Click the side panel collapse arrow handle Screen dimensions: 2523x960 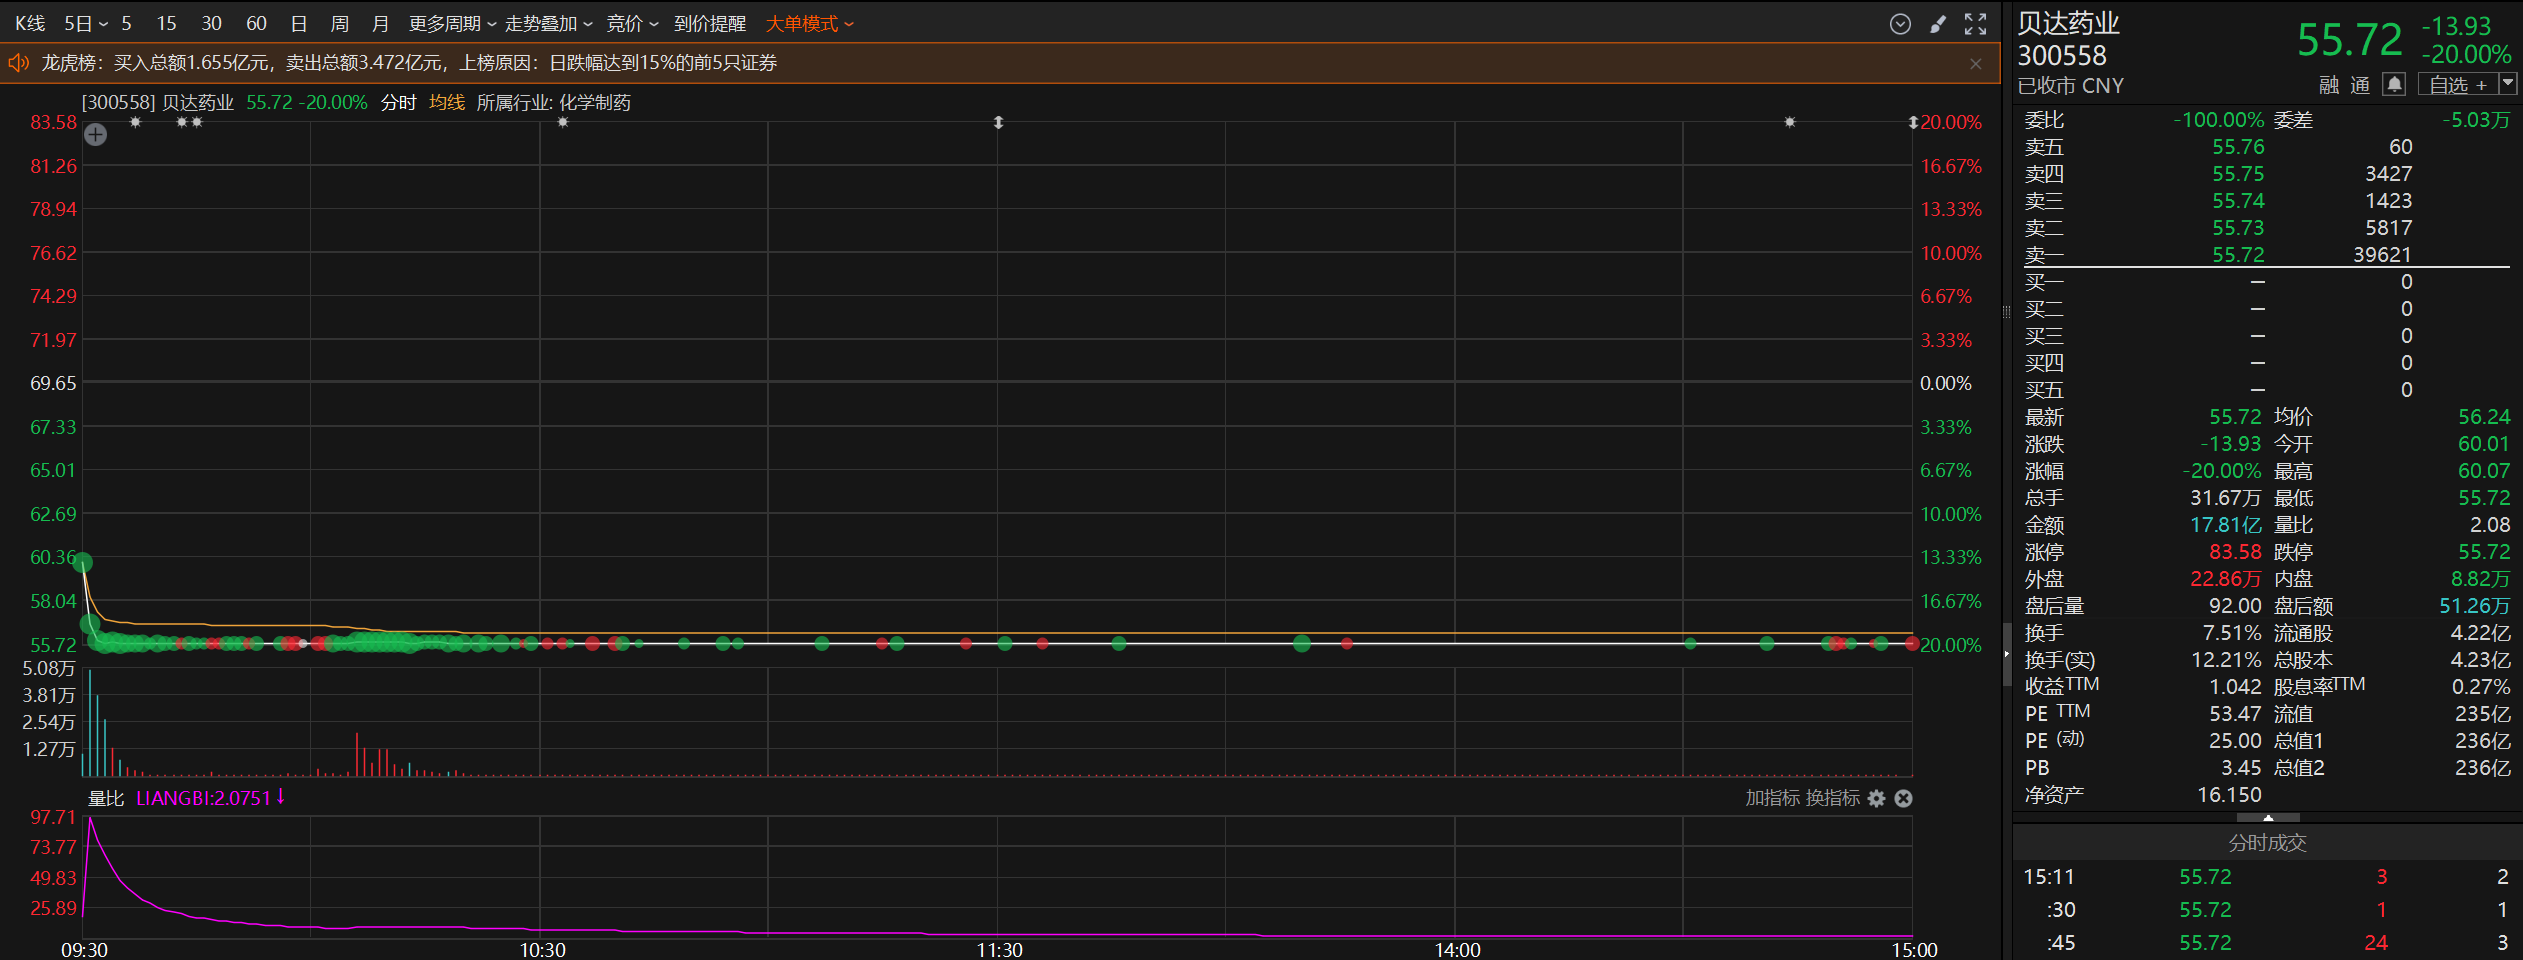pyautogui.click(x=2006, y=654)
